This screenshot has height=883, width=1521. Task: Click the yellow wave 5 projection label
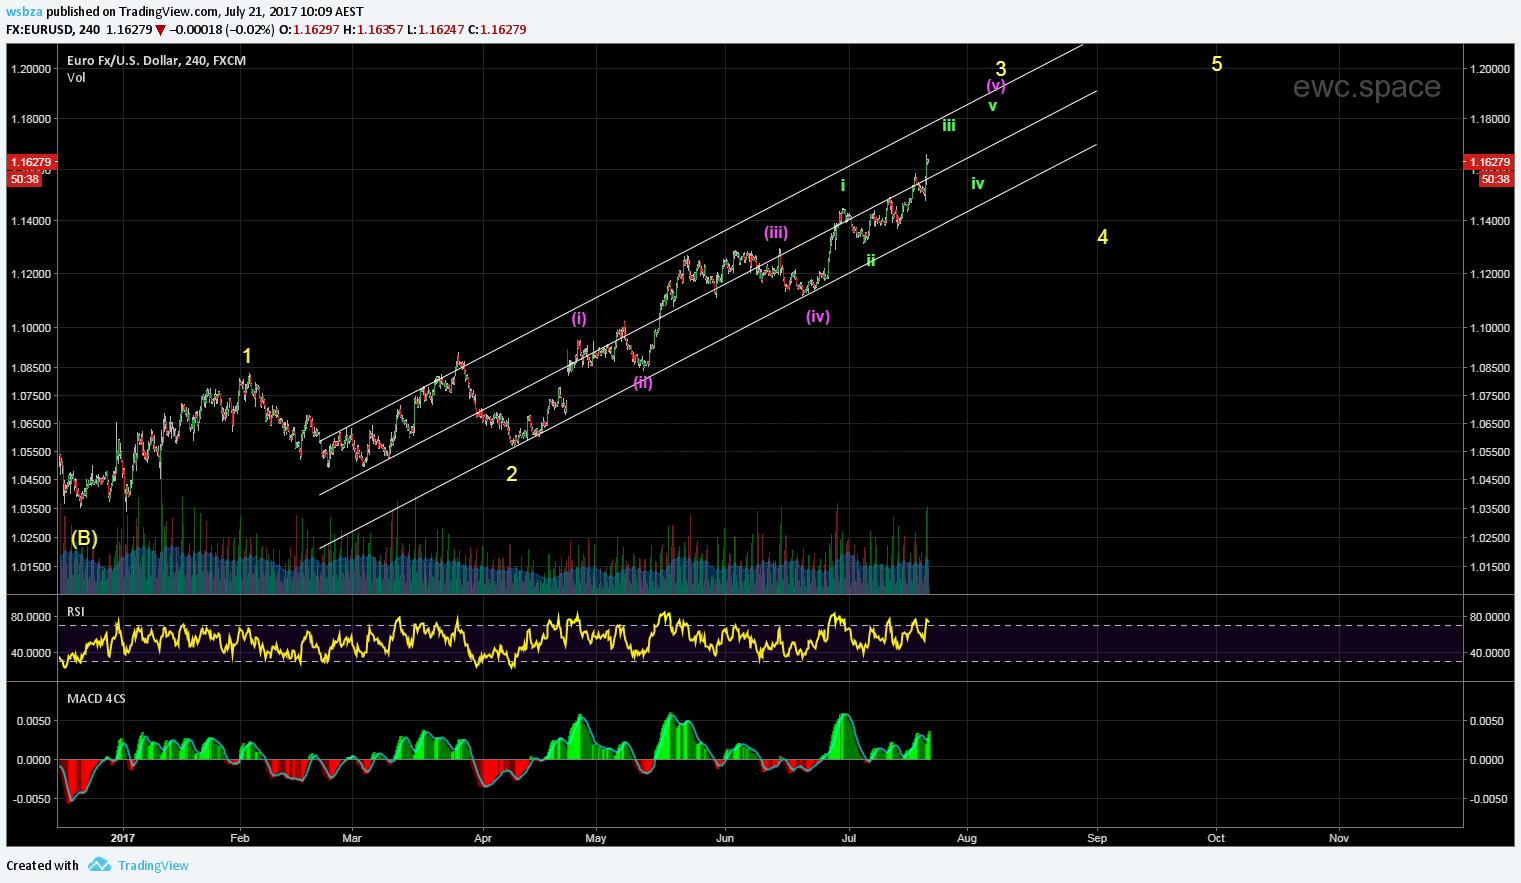click(x=1216, y=64)
